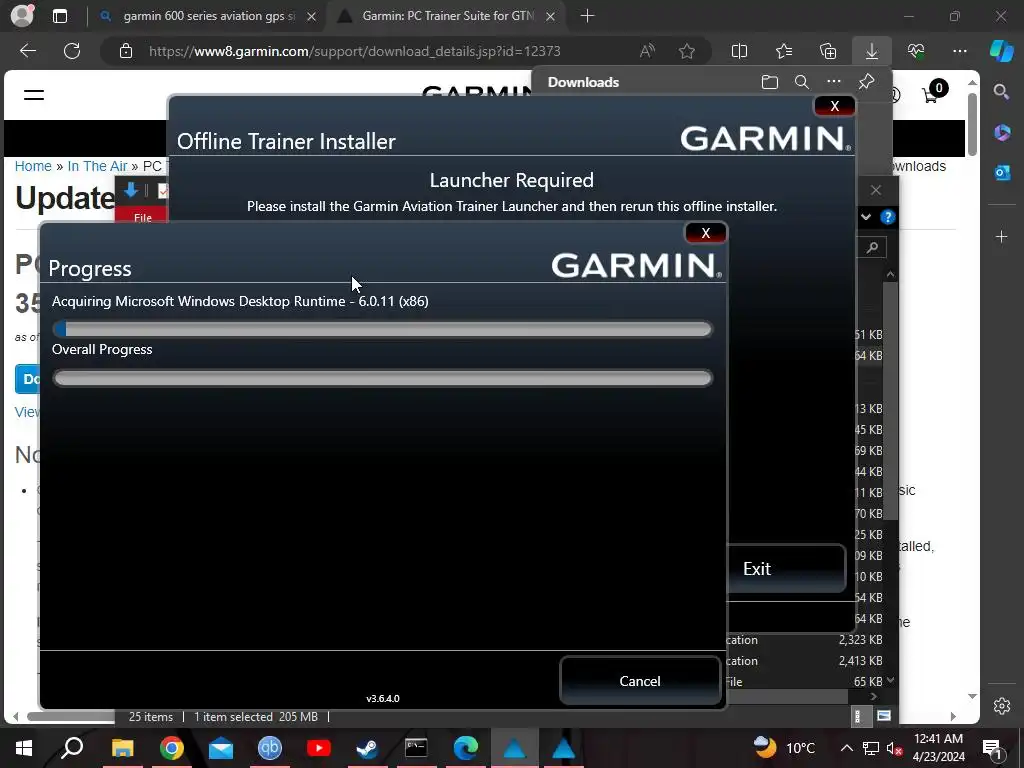Search downloads with magnifier icon
The height and width of the screenshot is (768, 1024).
click(x=802, y=82)
